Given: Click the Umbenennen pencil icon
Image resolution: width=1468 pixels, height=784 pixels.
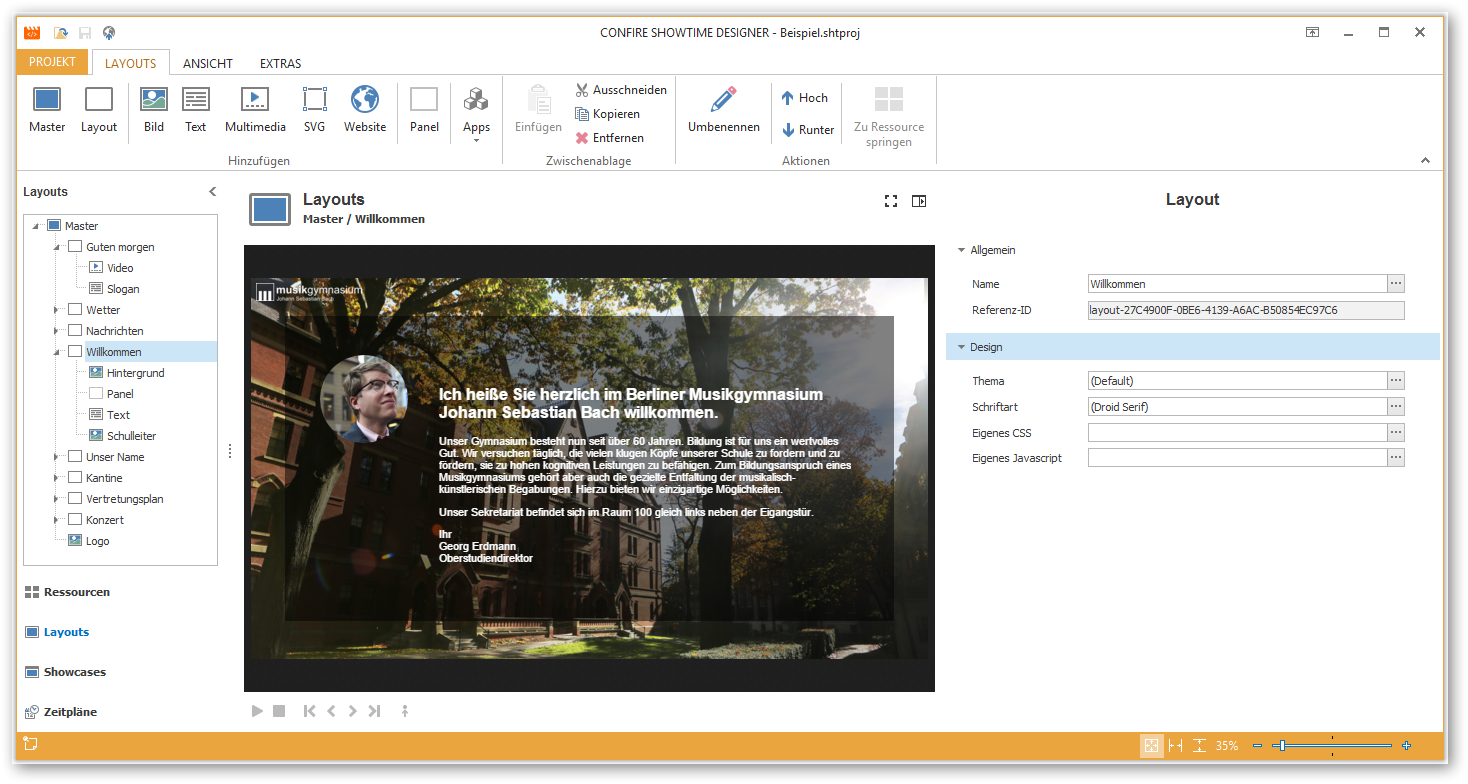Looking at the screenshot, I should (723, 100).
